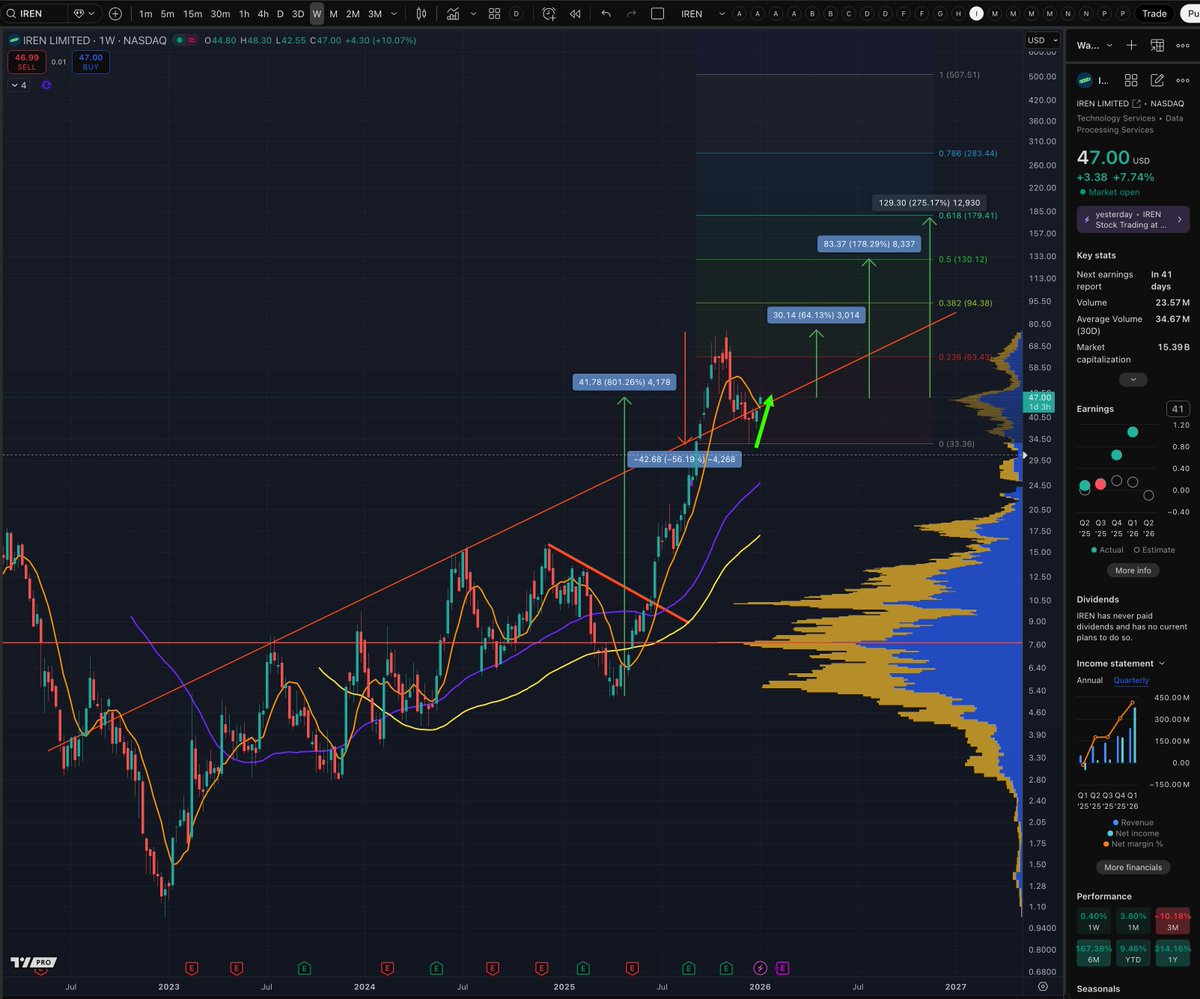
Task: Click the 41 days badge beside Earnings
Action: pos(1177,409)
